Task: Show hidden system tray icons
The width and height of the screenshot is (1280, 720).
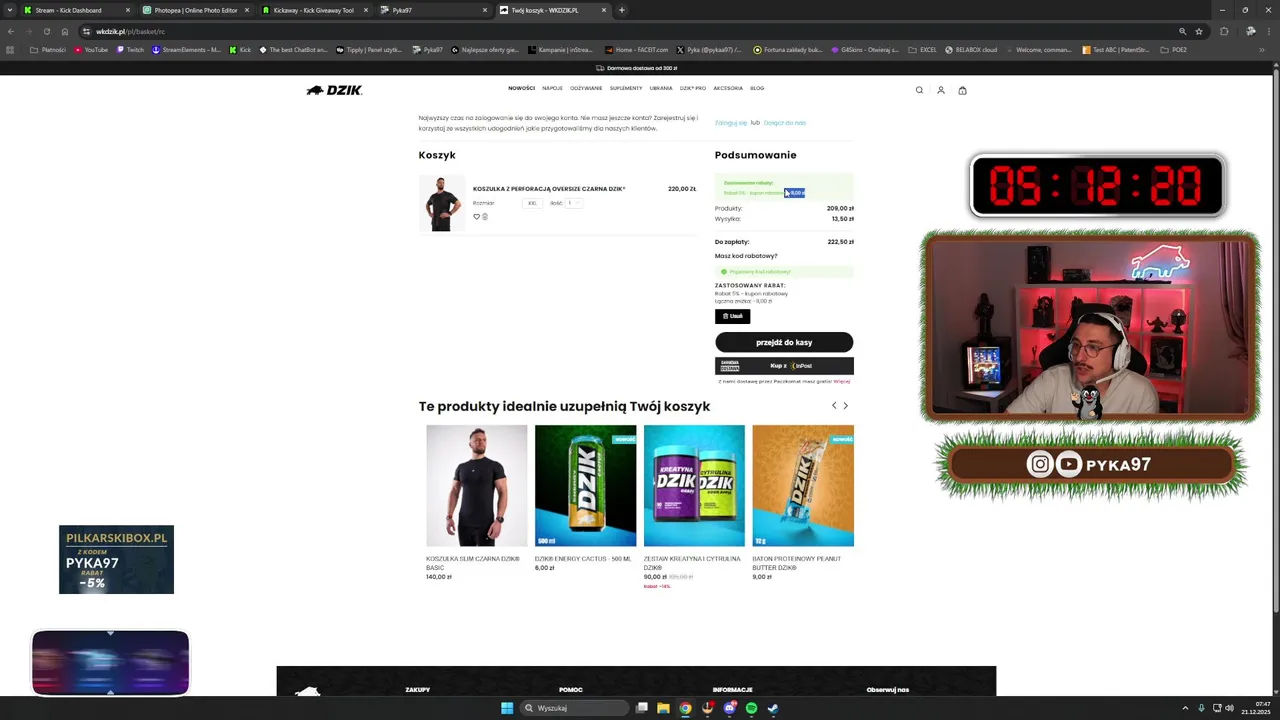Action: (x=1185, y=708)
